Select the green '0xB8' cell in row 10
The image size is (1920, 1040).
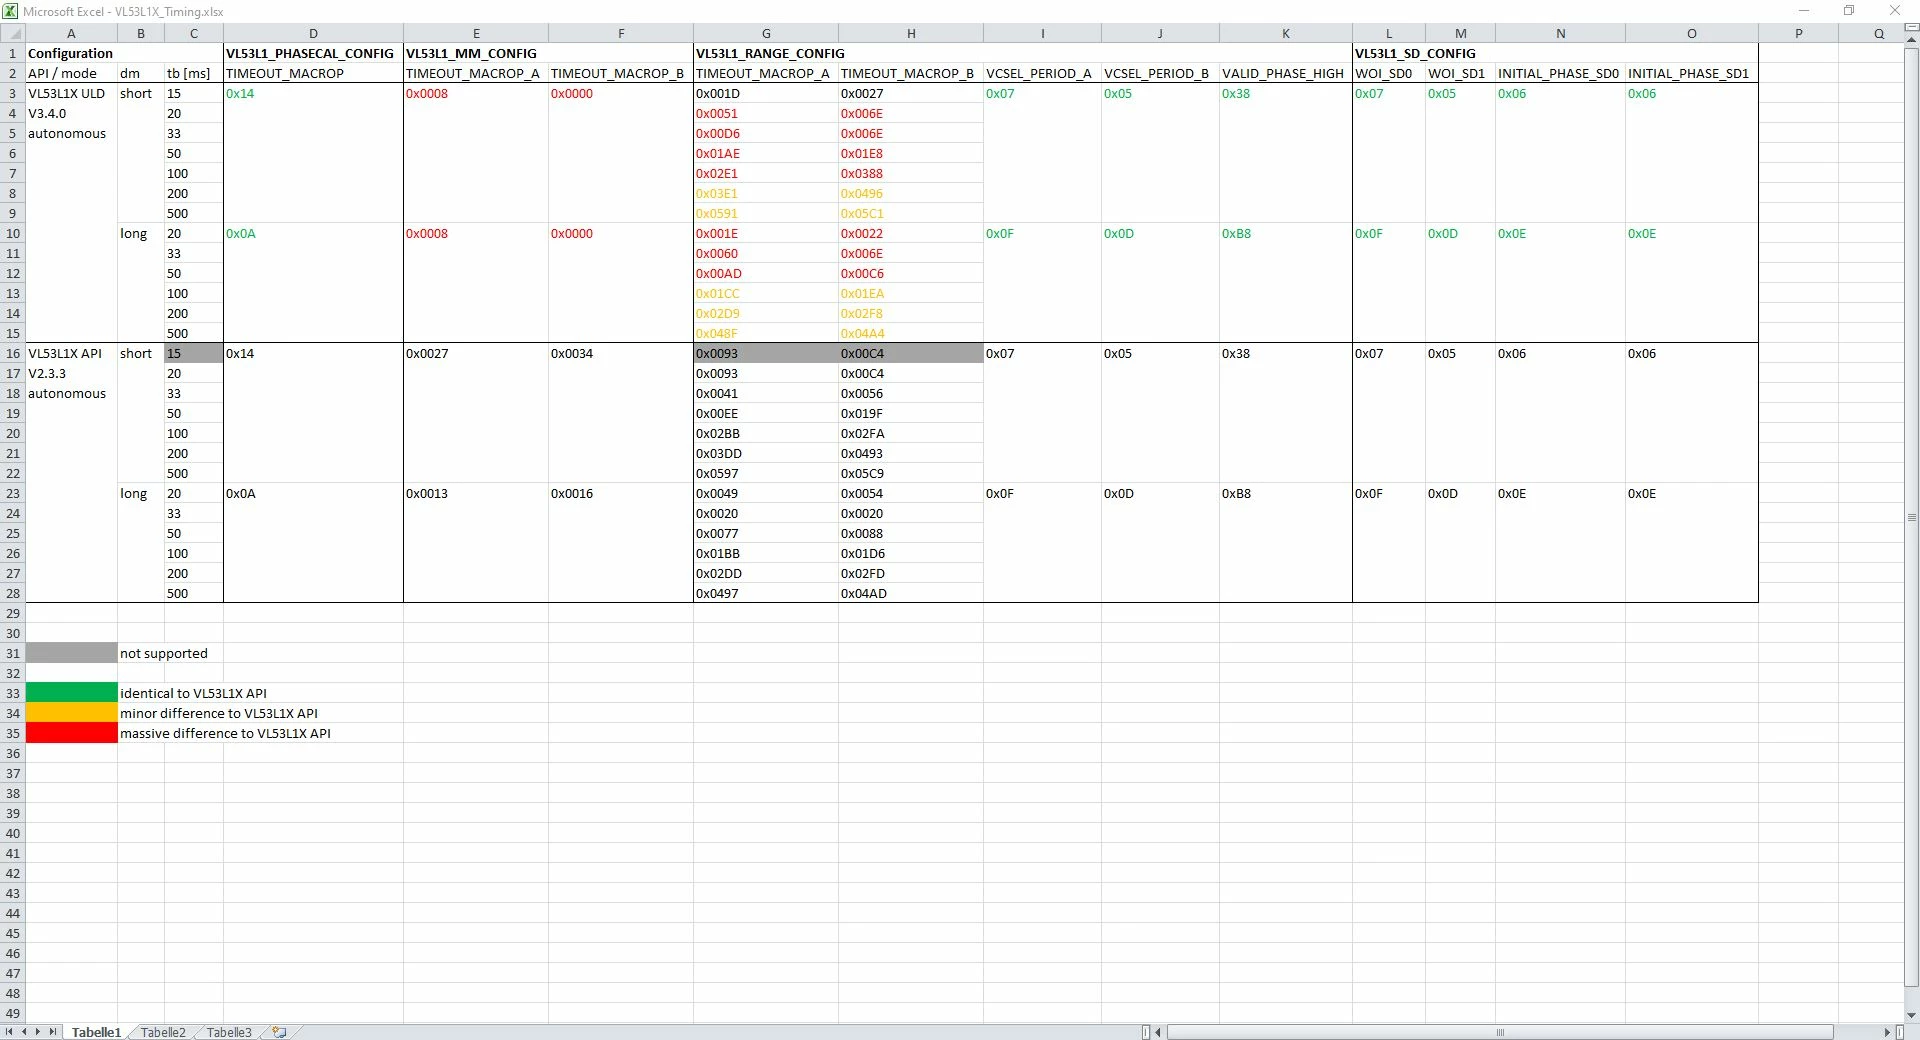[x=1286, y=233]
